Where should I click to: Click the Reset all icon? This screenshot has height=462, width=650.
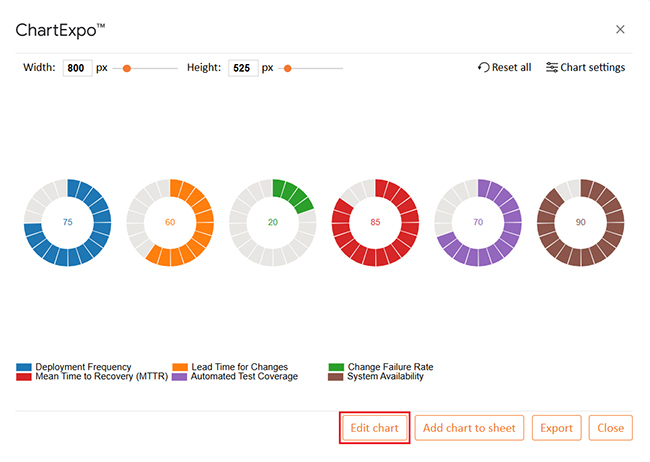[x=484, y=68]
